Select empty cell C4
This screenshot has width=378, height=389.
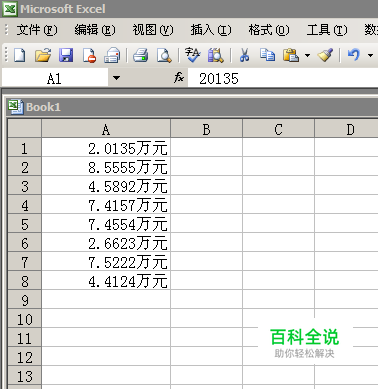278,204
